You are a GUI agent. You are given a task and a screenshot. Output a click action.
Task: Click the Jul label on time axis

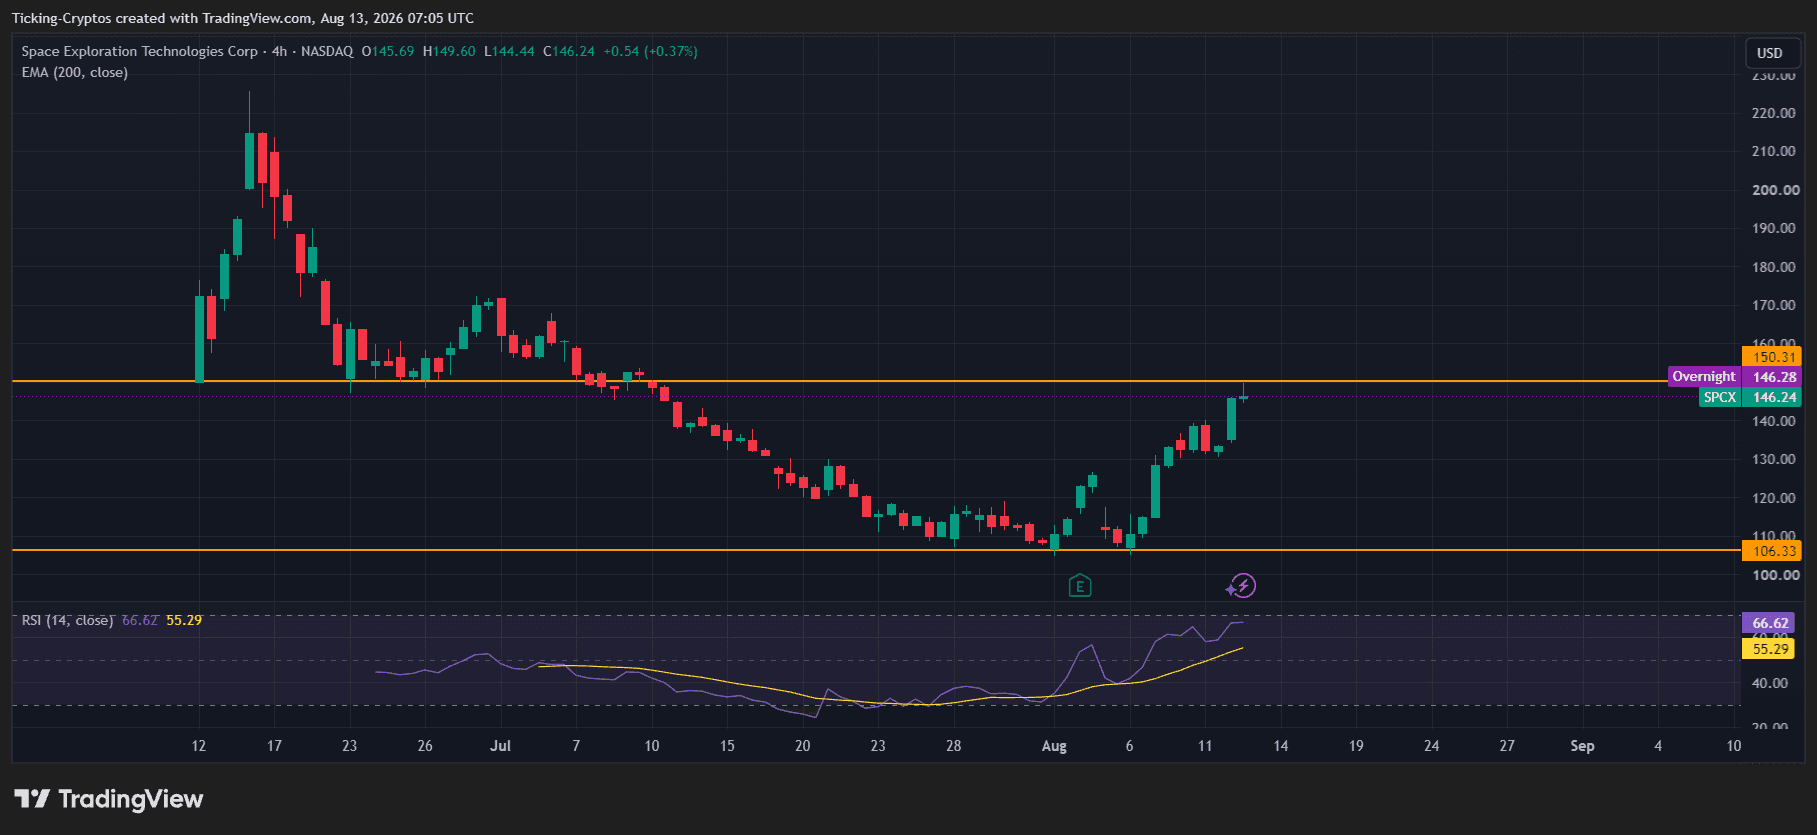[500, 746]
